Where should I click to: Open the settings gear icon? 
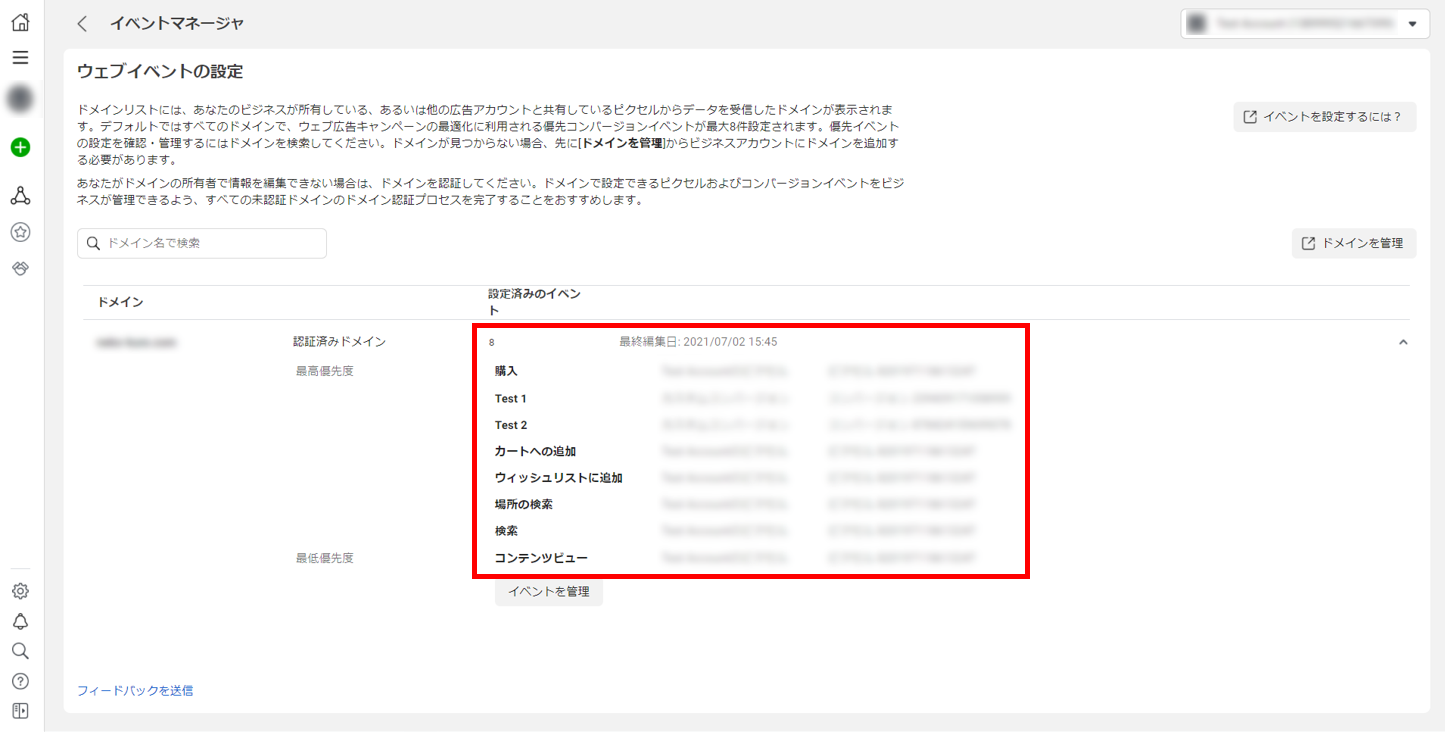point(20,591)
